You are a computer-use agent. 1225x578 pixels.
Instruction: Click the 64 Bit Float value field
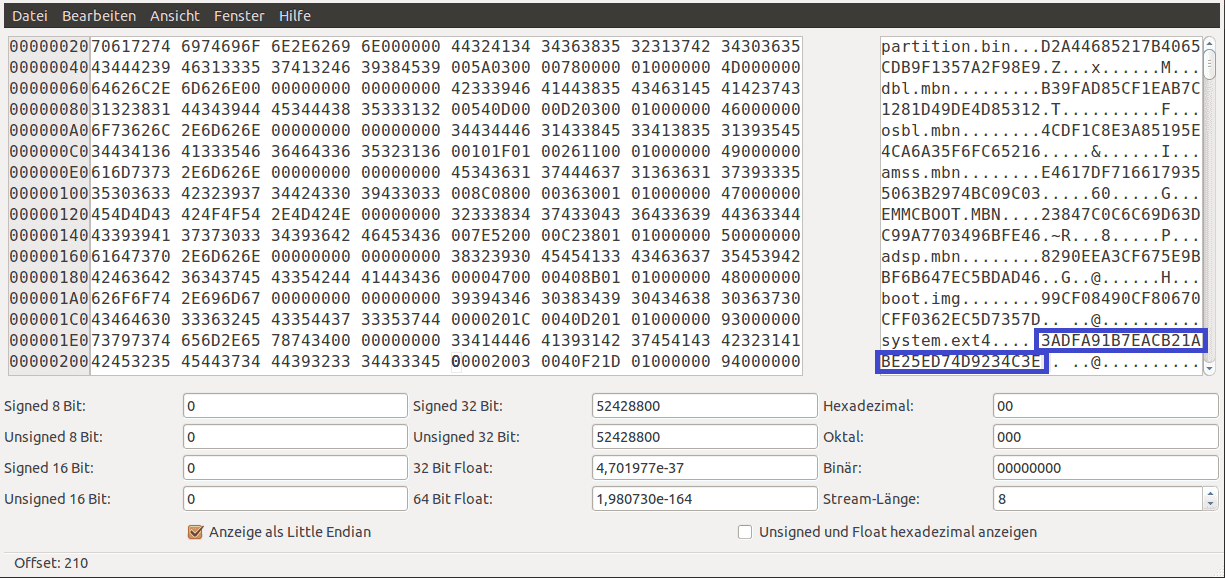[x=705, y=499]
